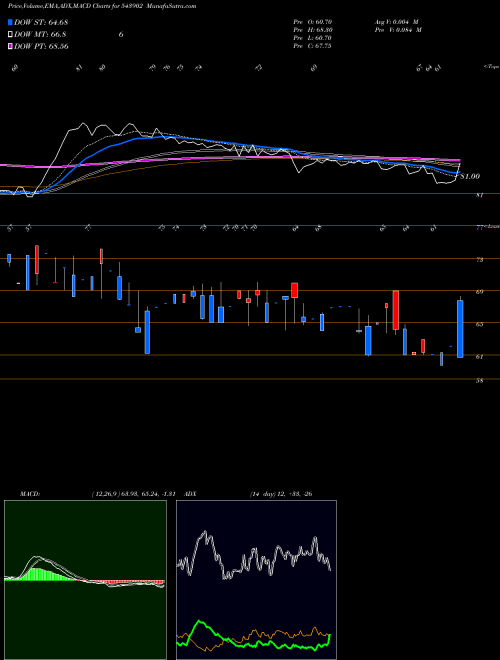Click the chart title mentioning MunafaSutra.com
This screenshot has width=500, height=660.
[102, 6]
